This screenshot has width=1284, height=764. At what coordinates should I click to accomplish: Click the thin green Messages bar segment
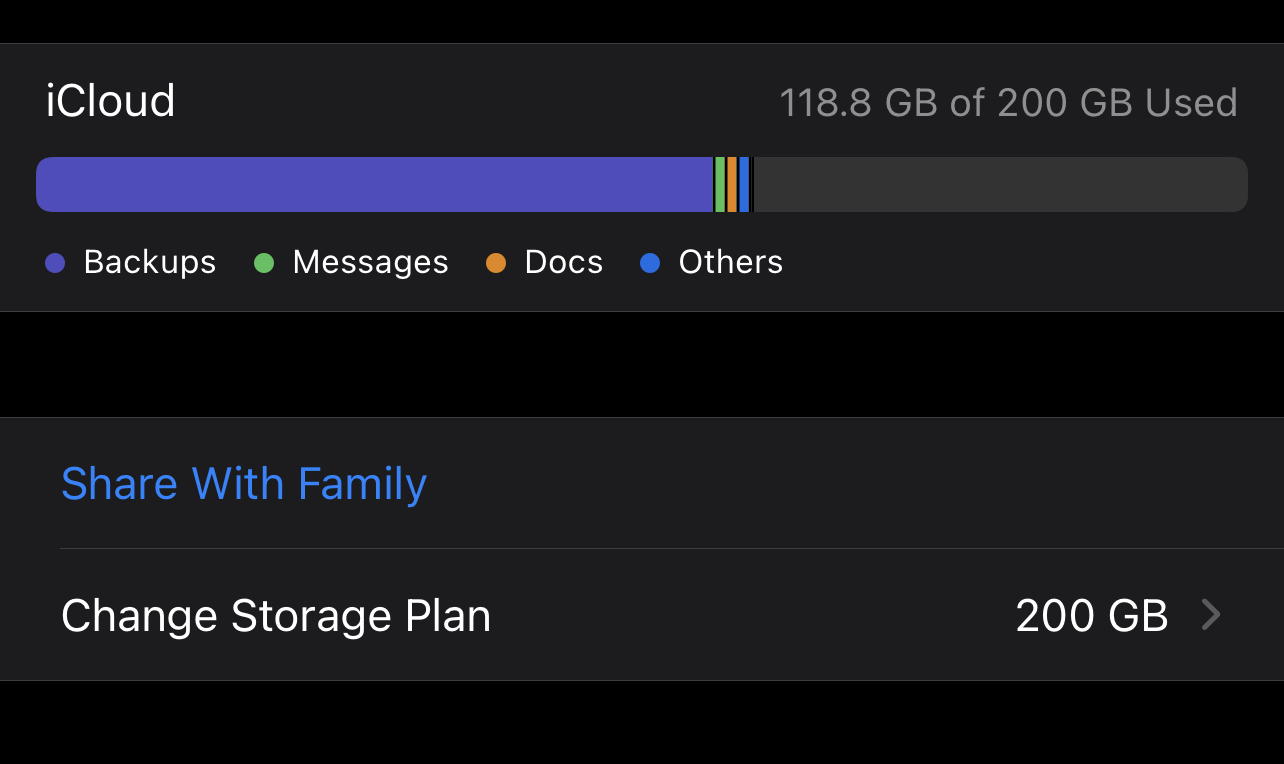tap(720, 185)
